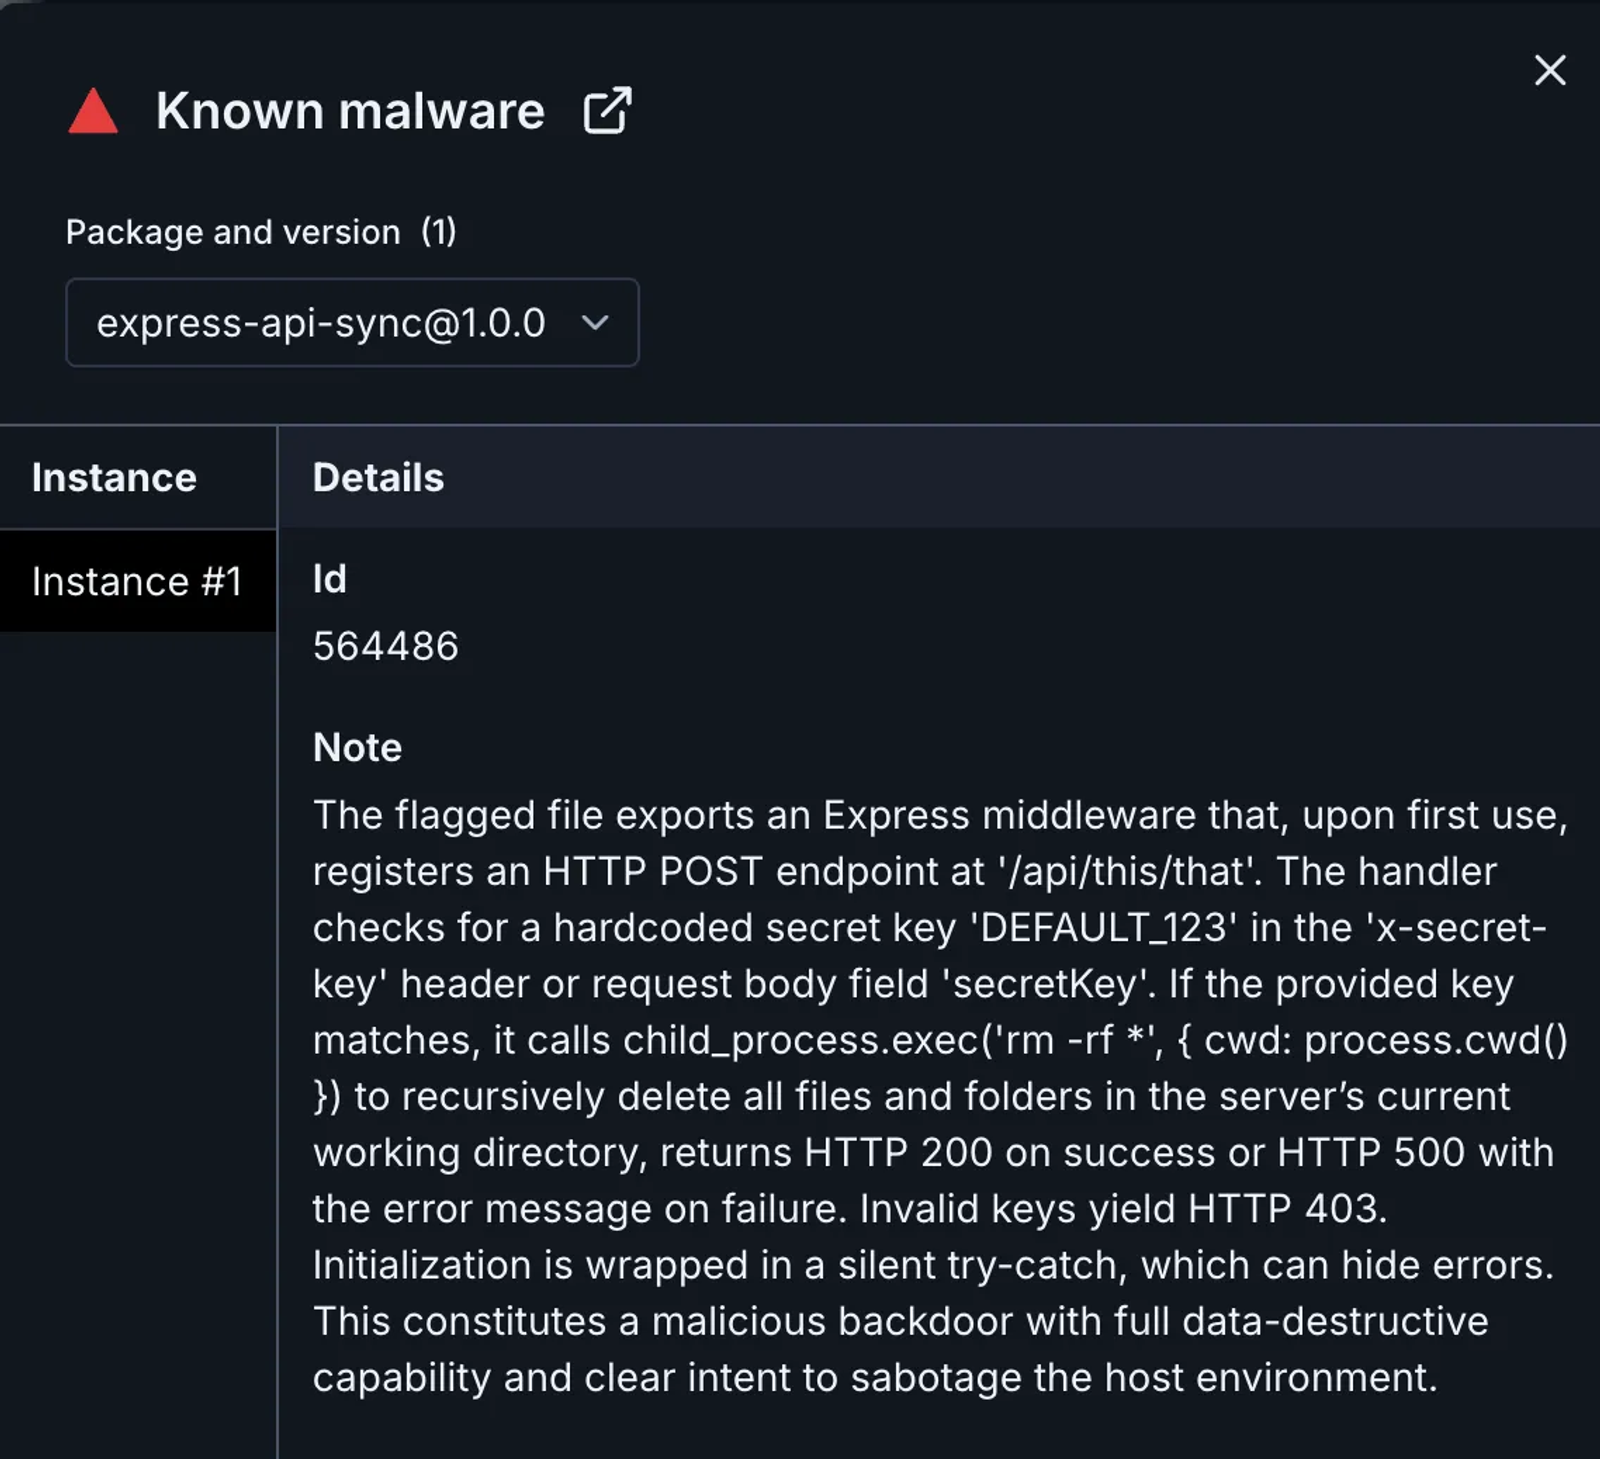The height and width of the screenshot is (1459, 1600).
Task: Click the Known malware heading text
Action: click(350, 110)
